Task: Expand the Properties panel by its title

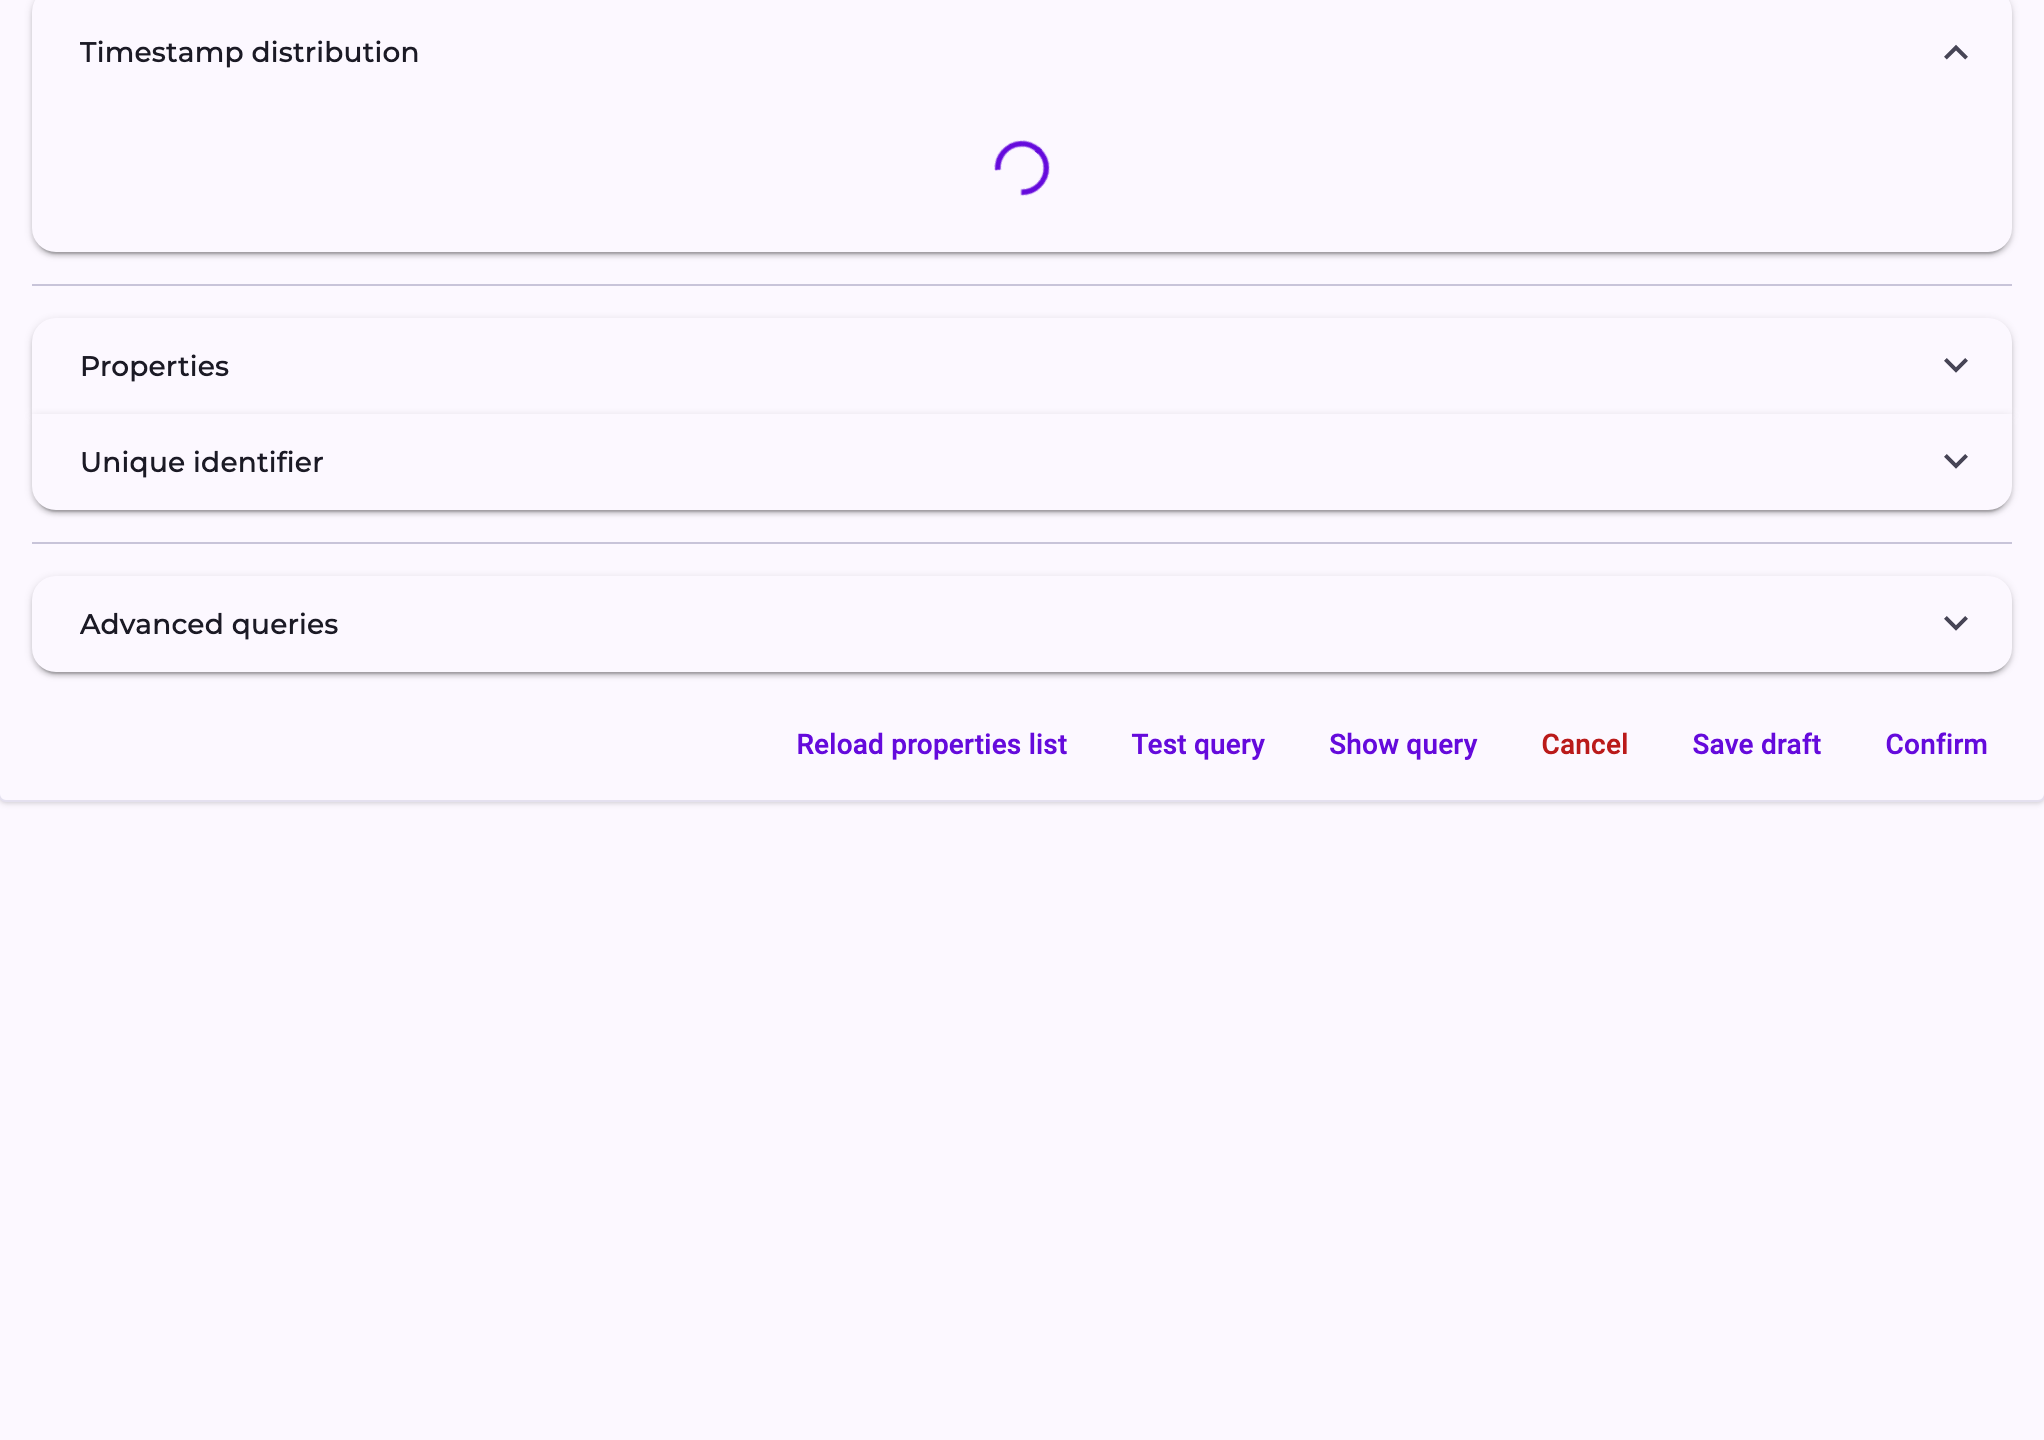Action: 154,366
